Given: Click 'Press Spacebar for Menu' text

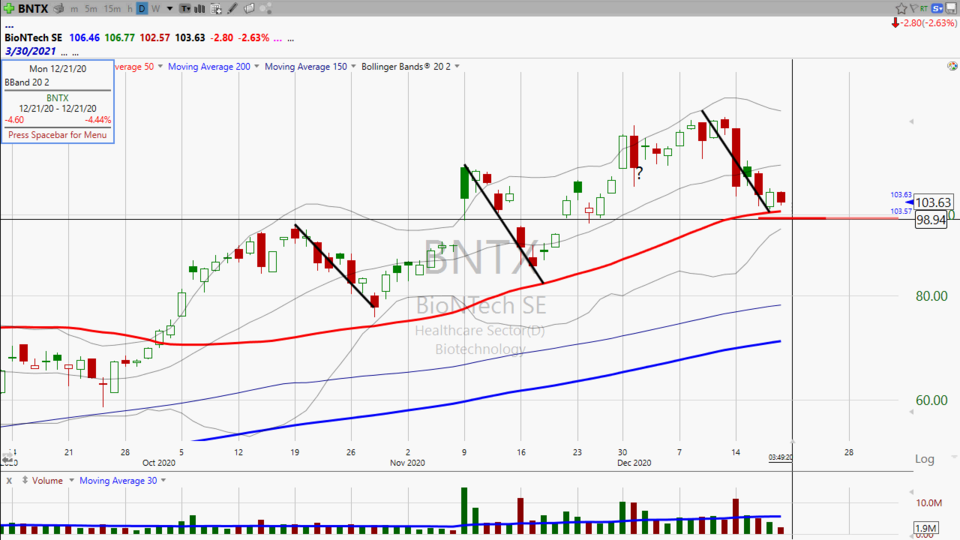Looking at the screenshot, I should pos(58,135).
